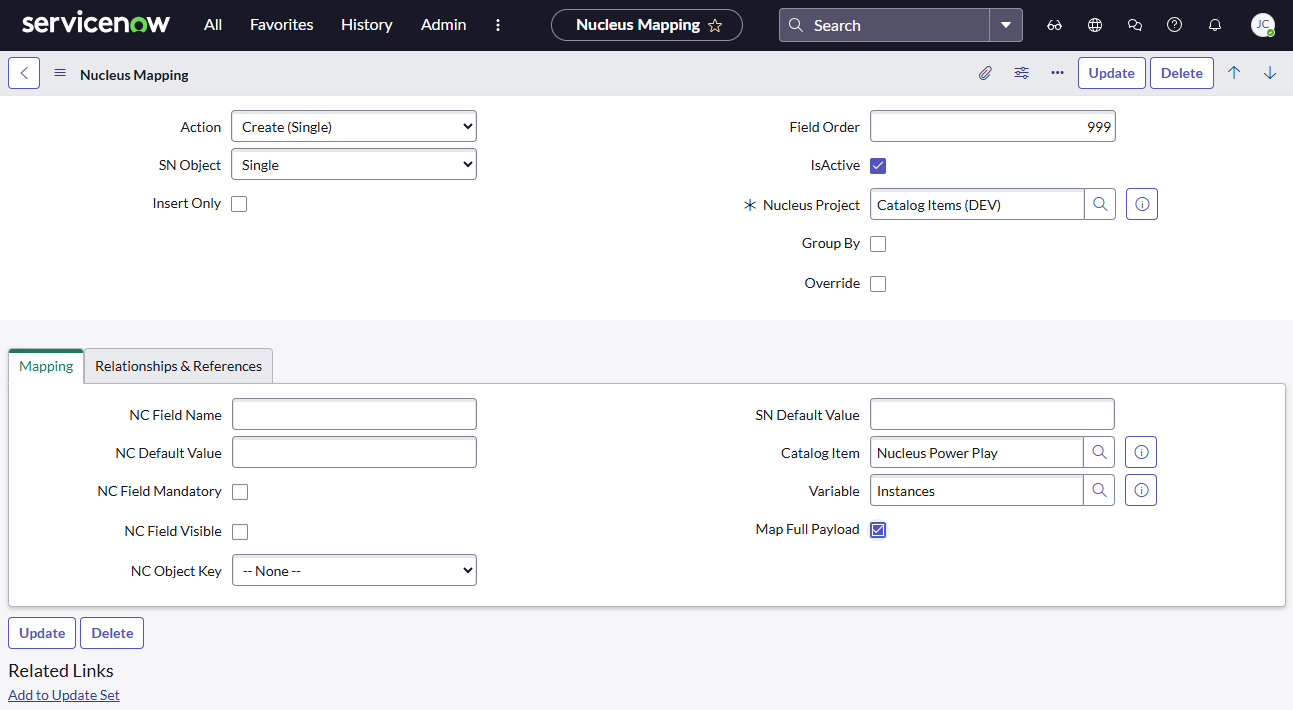
Task: Click the ServiceNow logo
Action: tap(96, 24)
